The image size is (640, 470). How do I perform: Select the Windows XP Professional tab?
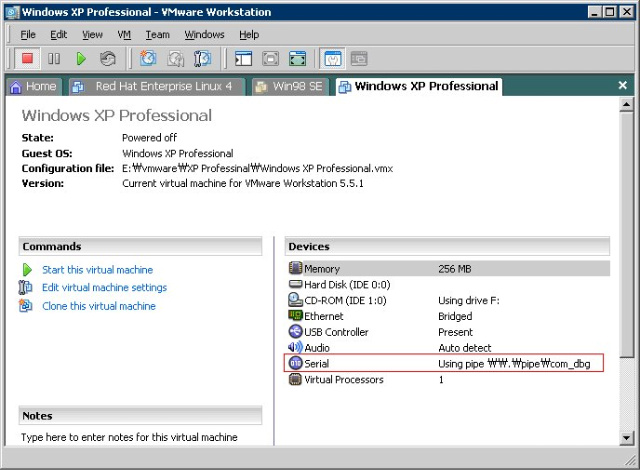point(419,86)
